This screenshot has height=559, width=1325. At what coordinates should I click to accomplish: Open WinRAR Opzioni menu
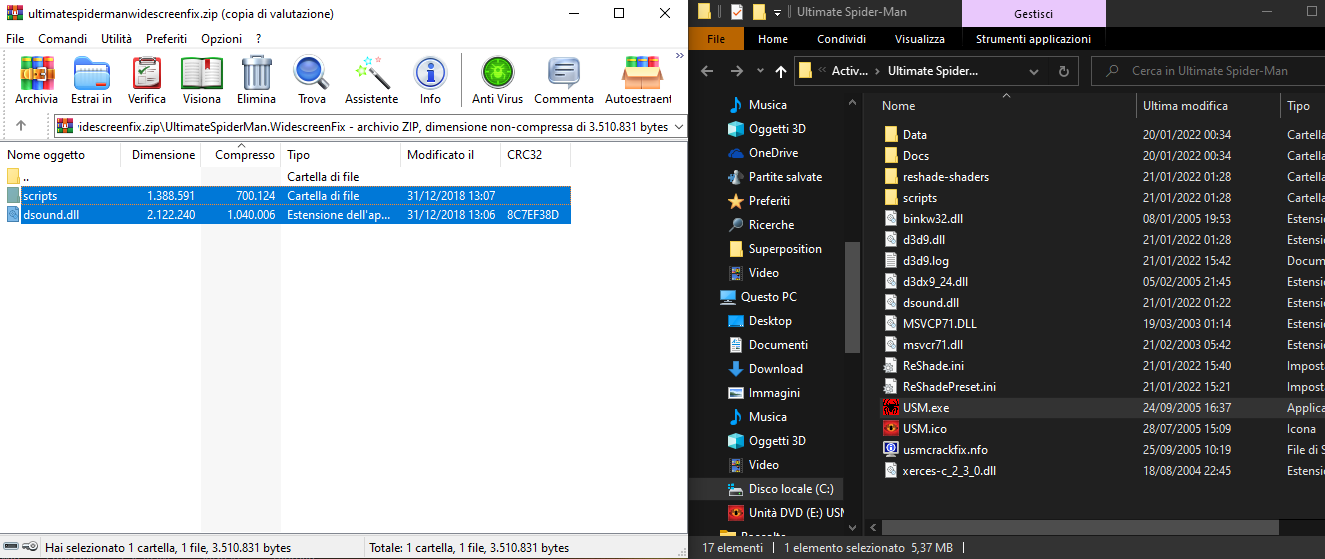[221, 38]
